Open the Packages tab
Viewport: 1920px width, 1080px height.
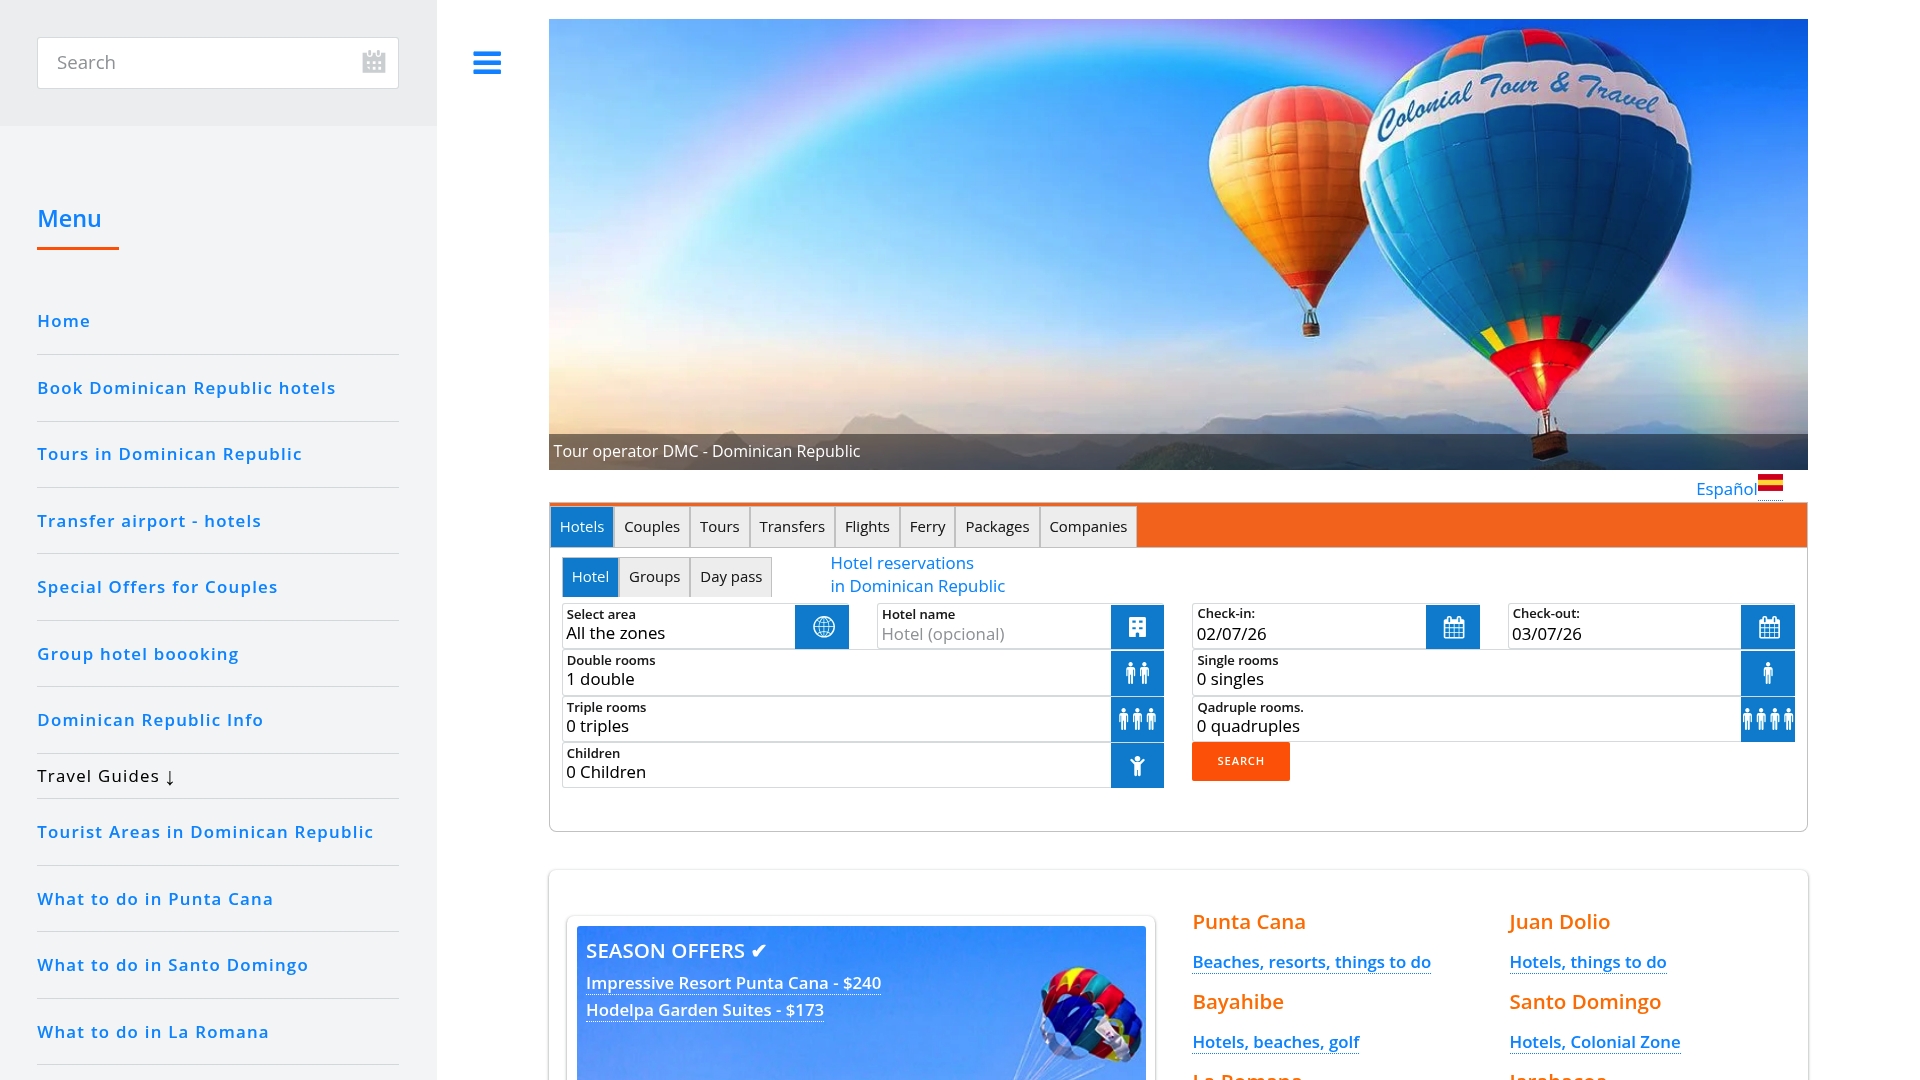[x=997, y=527]
